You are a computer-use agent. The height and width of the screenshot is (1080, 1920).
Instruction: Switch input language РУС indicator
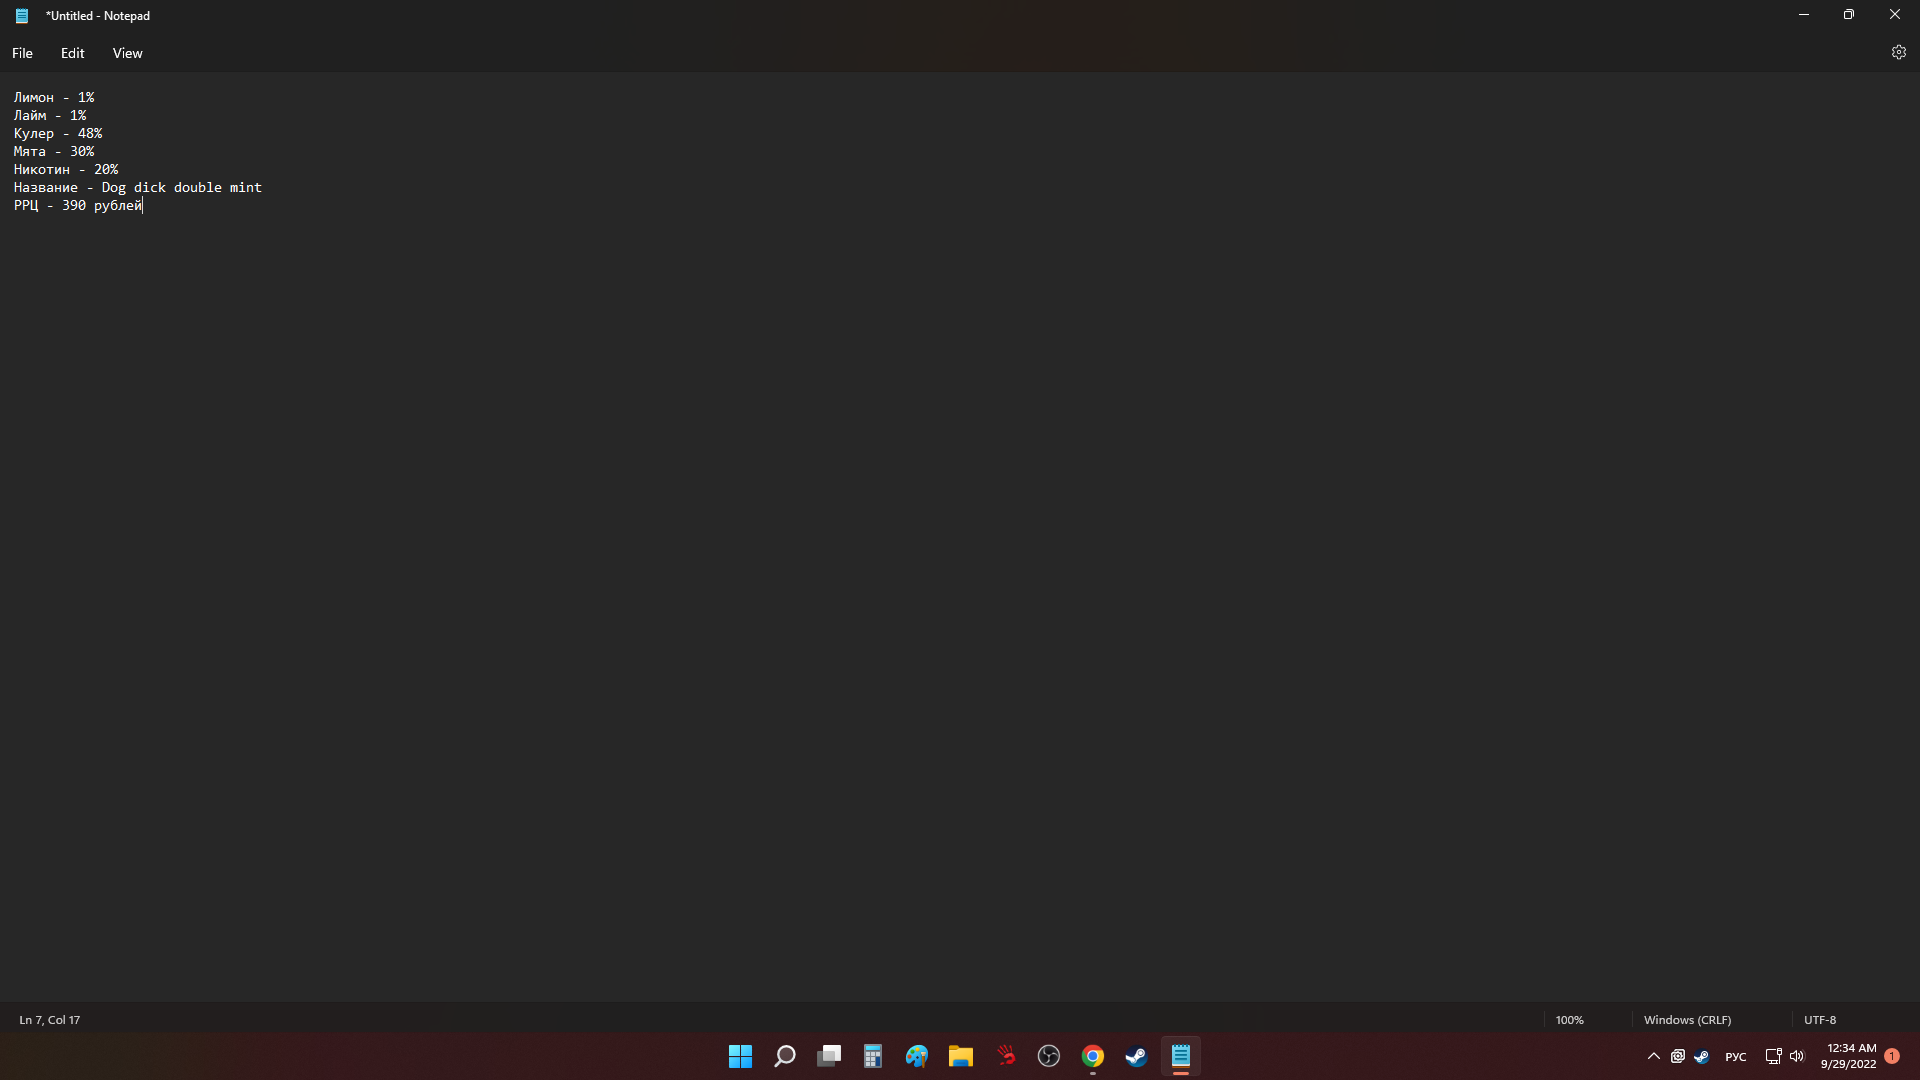tap(1736, 1057)
